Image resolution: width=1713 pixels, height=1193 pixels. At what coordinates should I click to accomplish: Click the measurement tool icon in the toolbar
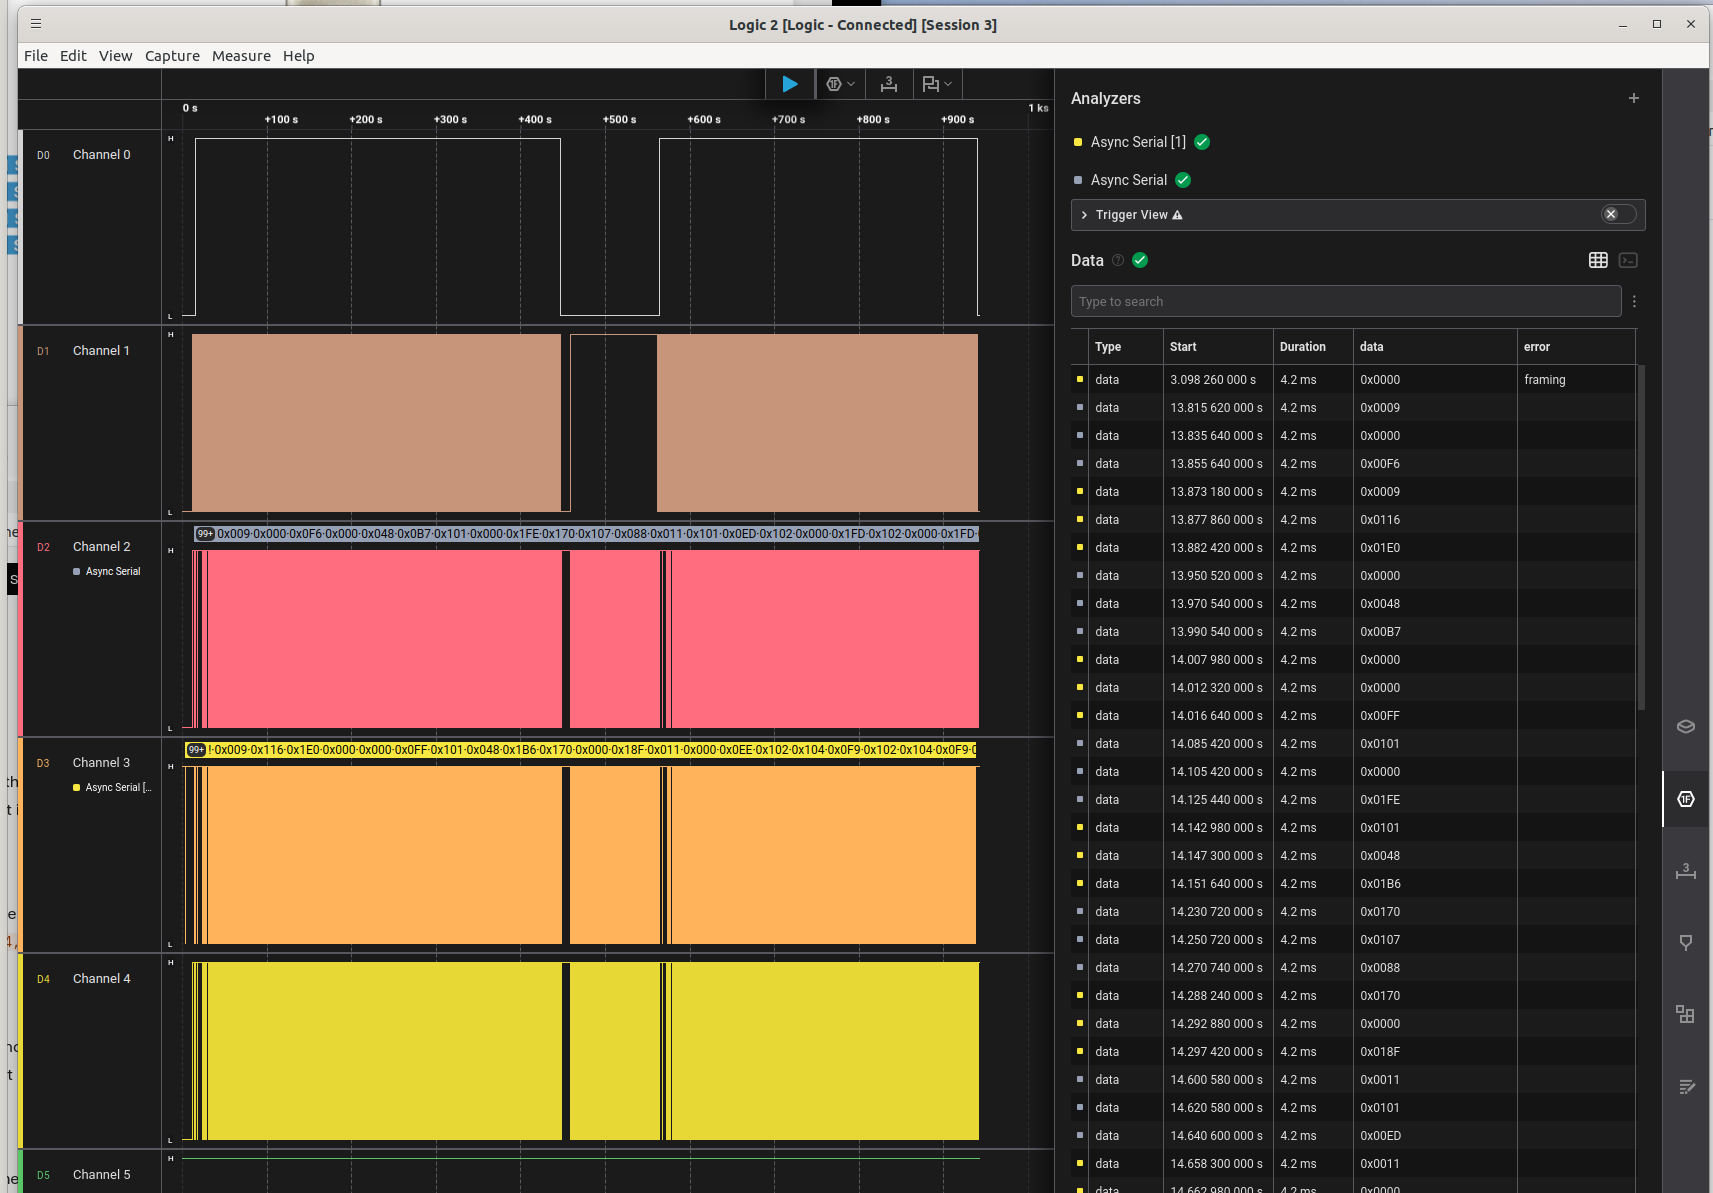(888, 84)
